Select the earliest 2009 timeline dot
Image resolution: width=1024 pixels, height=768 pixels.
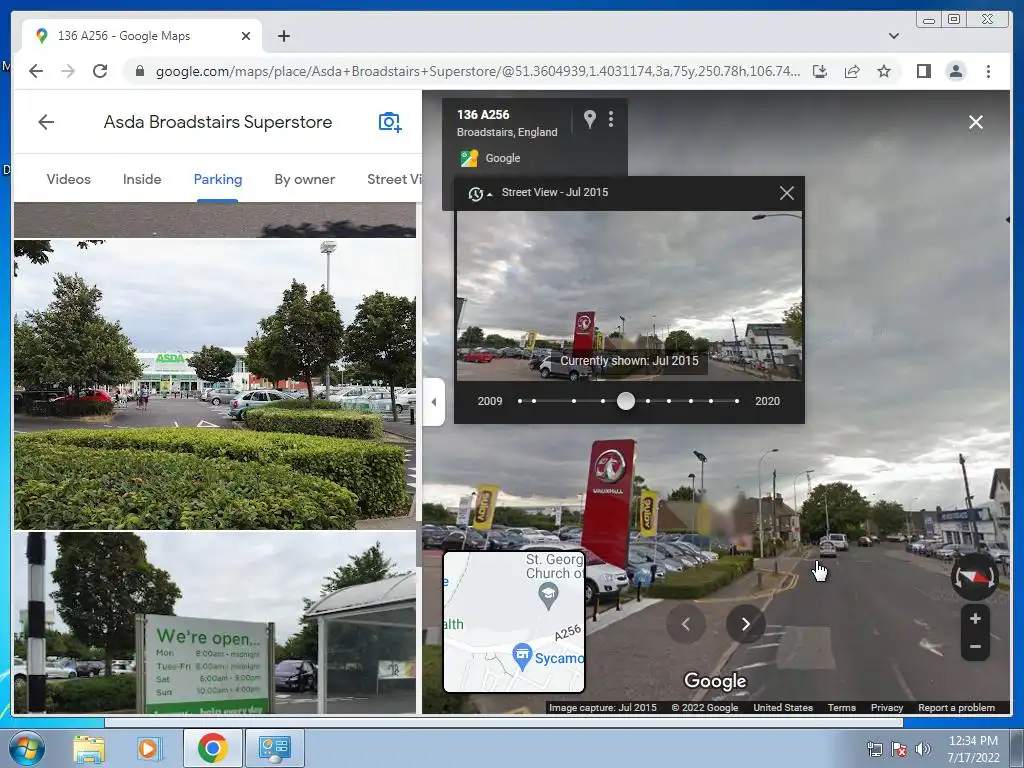[520, 401]
